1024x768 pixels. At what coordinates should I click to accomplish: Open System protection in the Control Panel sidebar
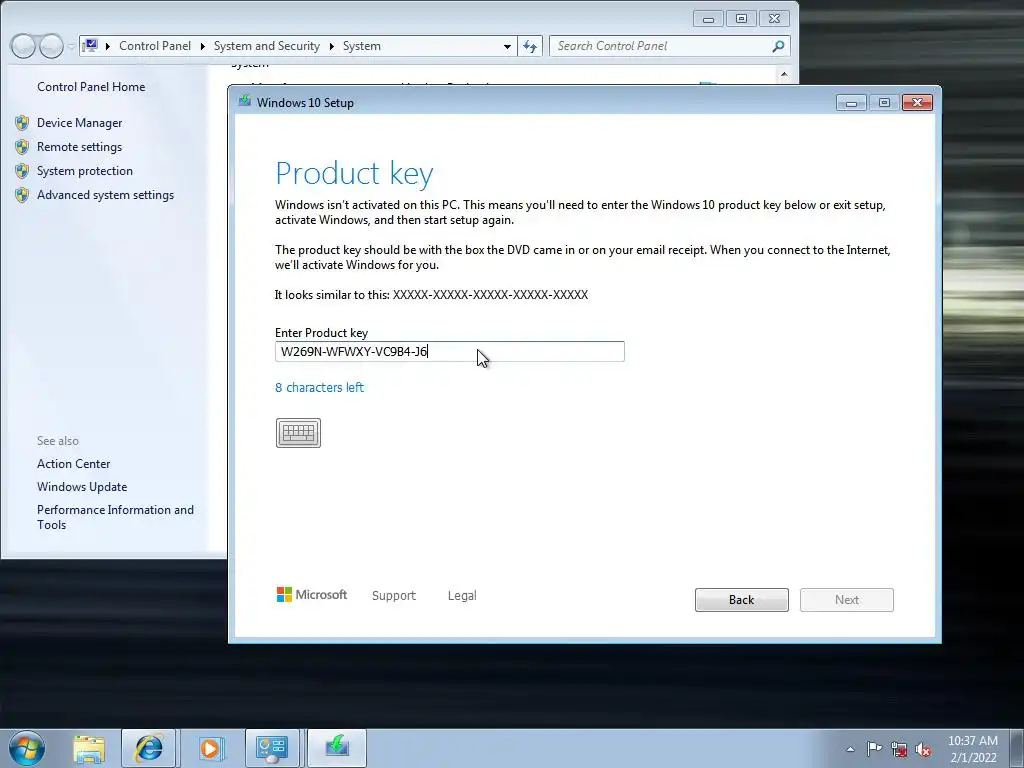[x=85, y=171]
